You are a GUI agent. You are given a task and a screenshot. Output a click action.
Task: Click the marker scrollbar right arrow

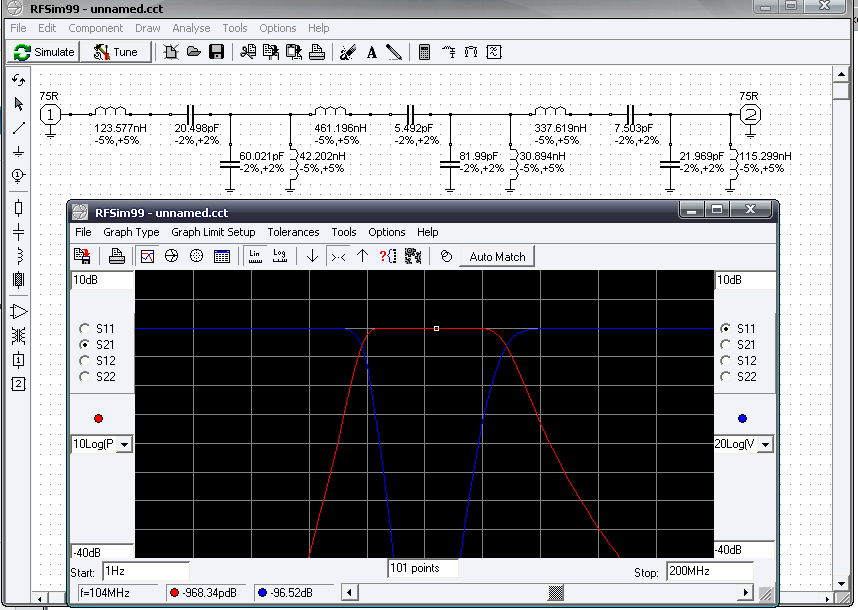tap(745, 592)
